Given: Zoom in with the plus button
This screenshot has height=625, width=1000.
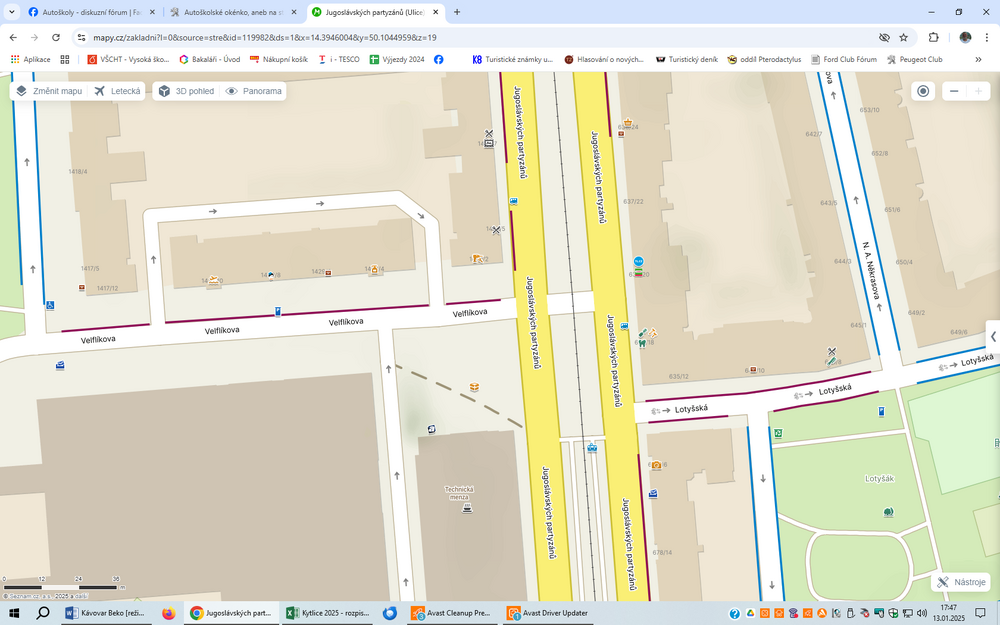Looking at the screenshot, I should coord(978,91).
